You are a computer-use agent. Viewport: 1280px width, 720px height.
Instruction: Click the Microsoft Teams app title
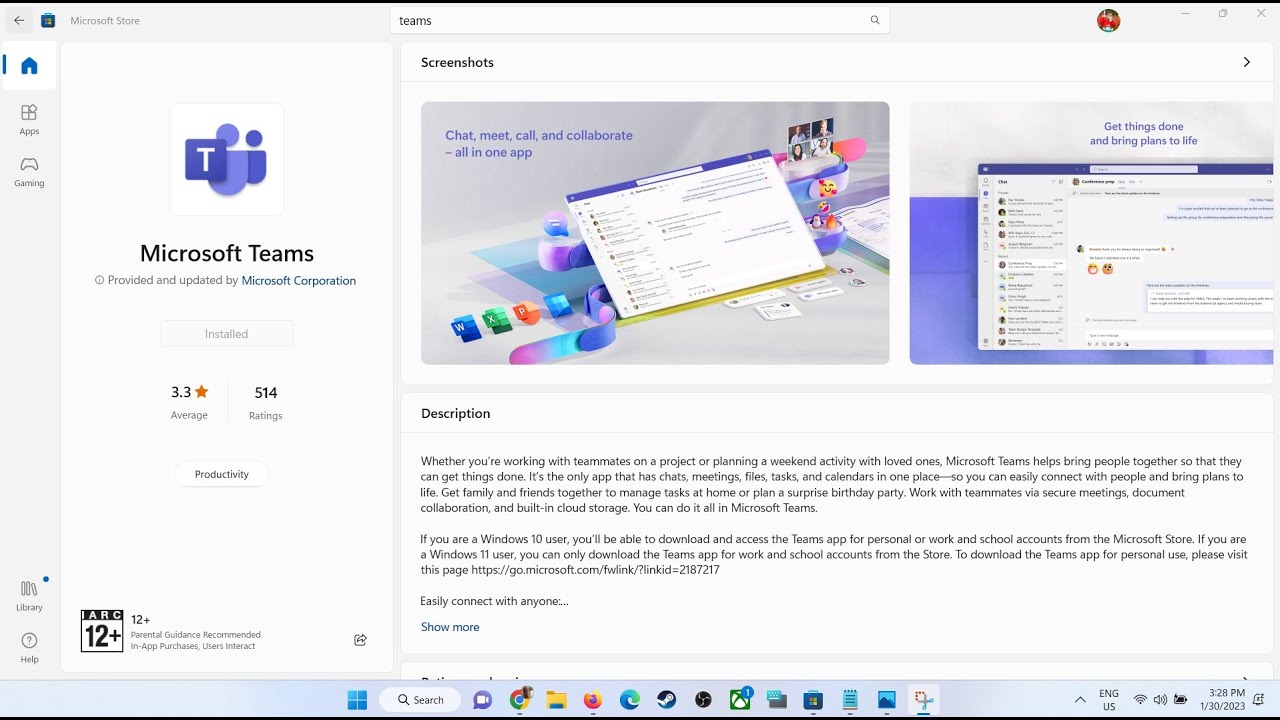[227, 253]
